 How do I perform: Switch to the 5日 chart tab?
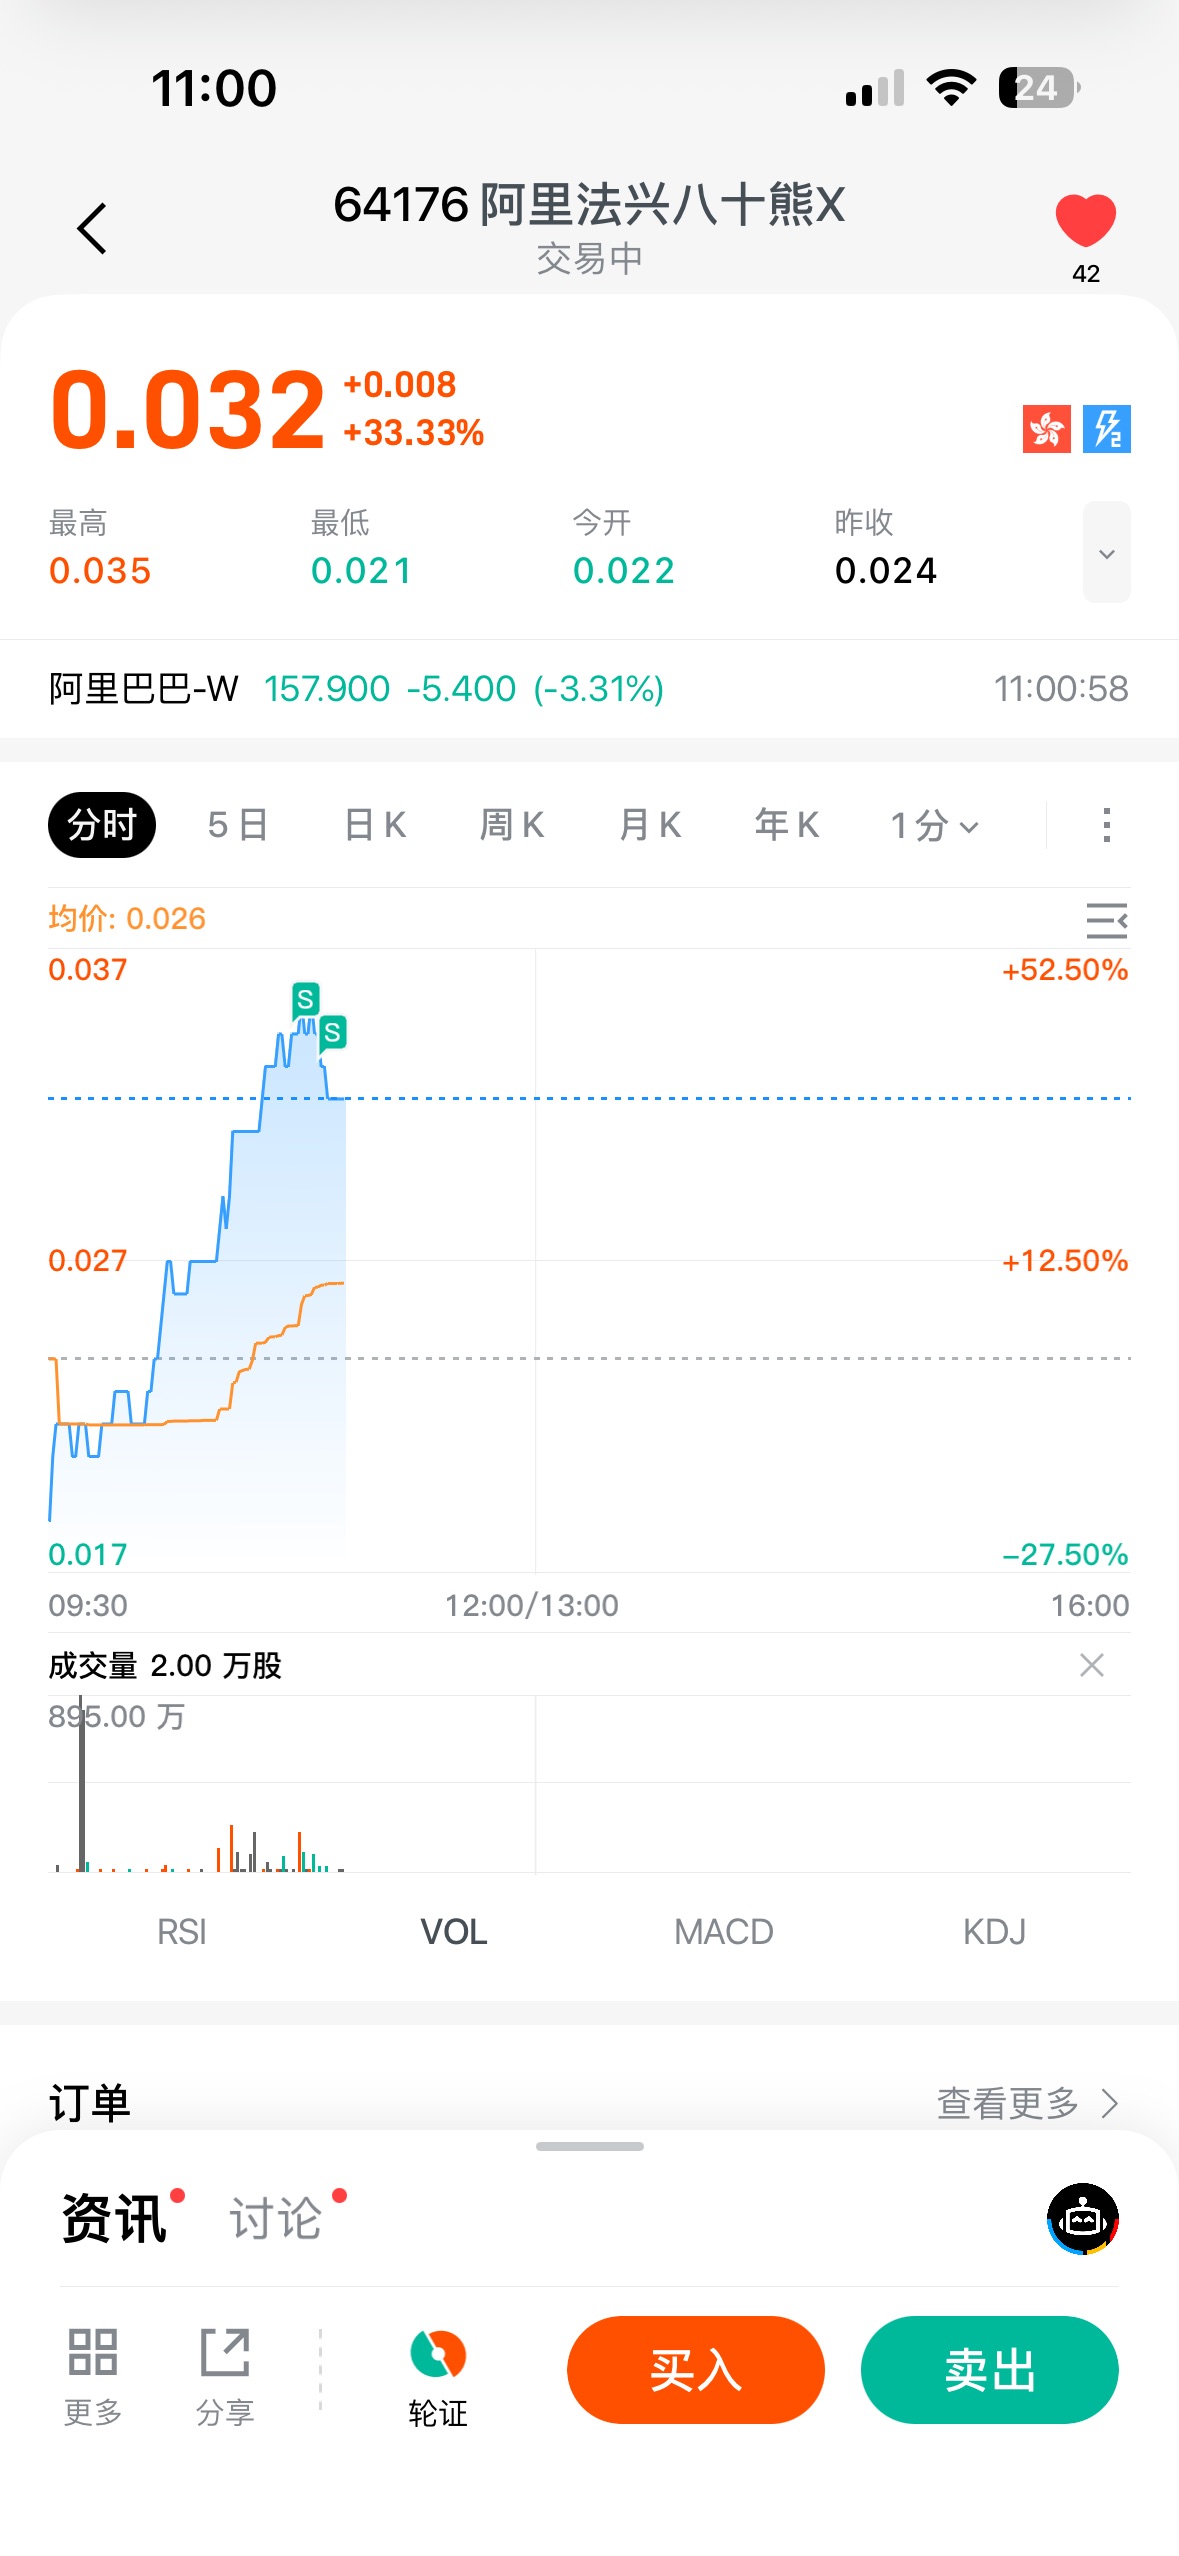[238, 826]
